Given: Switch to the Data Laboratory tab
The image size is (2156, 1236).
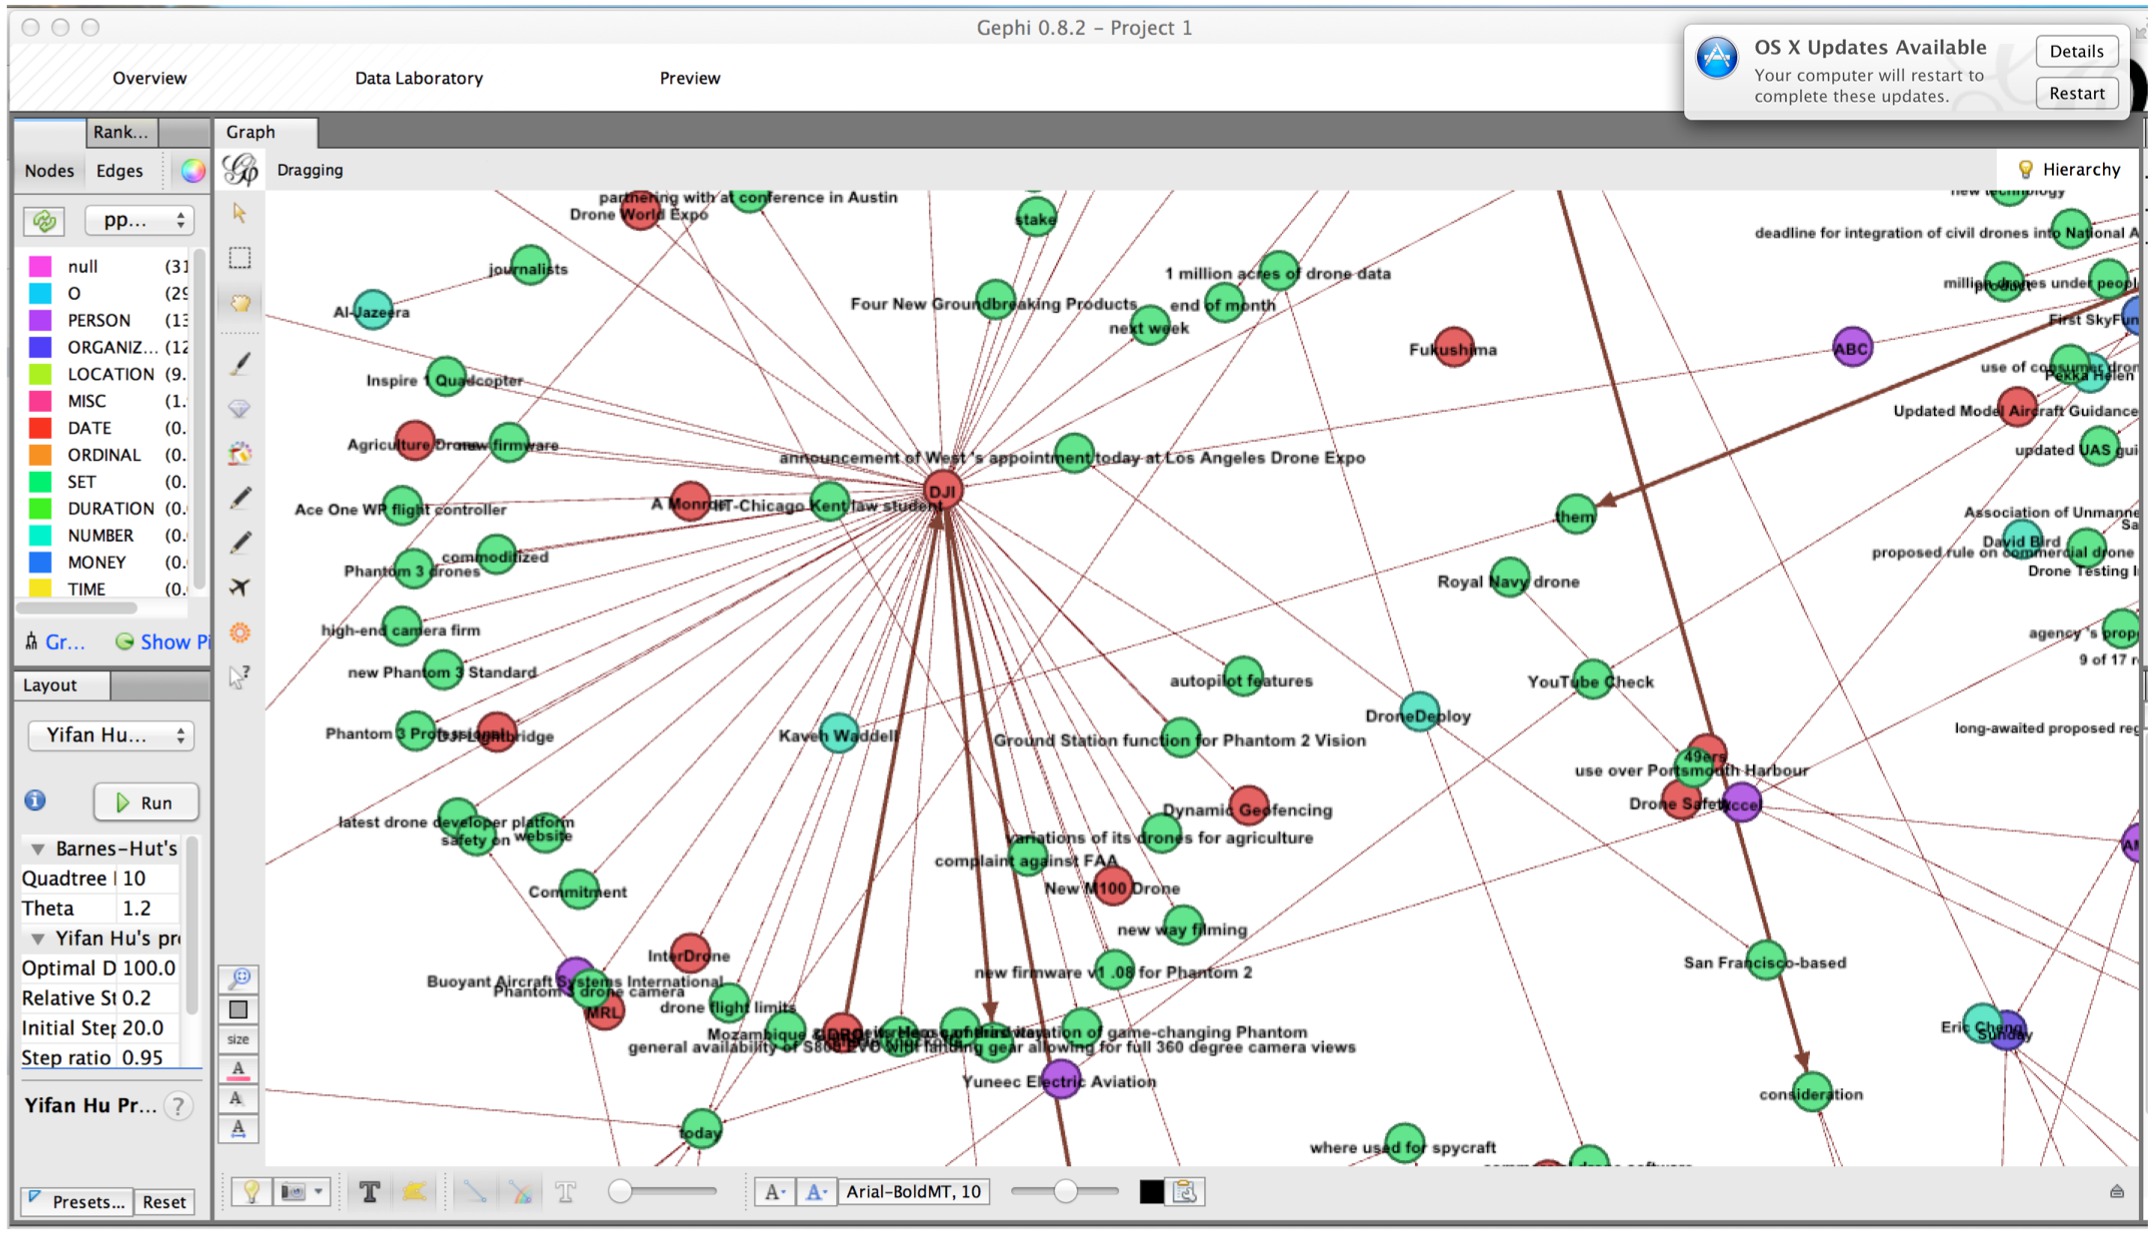Looking at the screenshot, I should 418,78.
